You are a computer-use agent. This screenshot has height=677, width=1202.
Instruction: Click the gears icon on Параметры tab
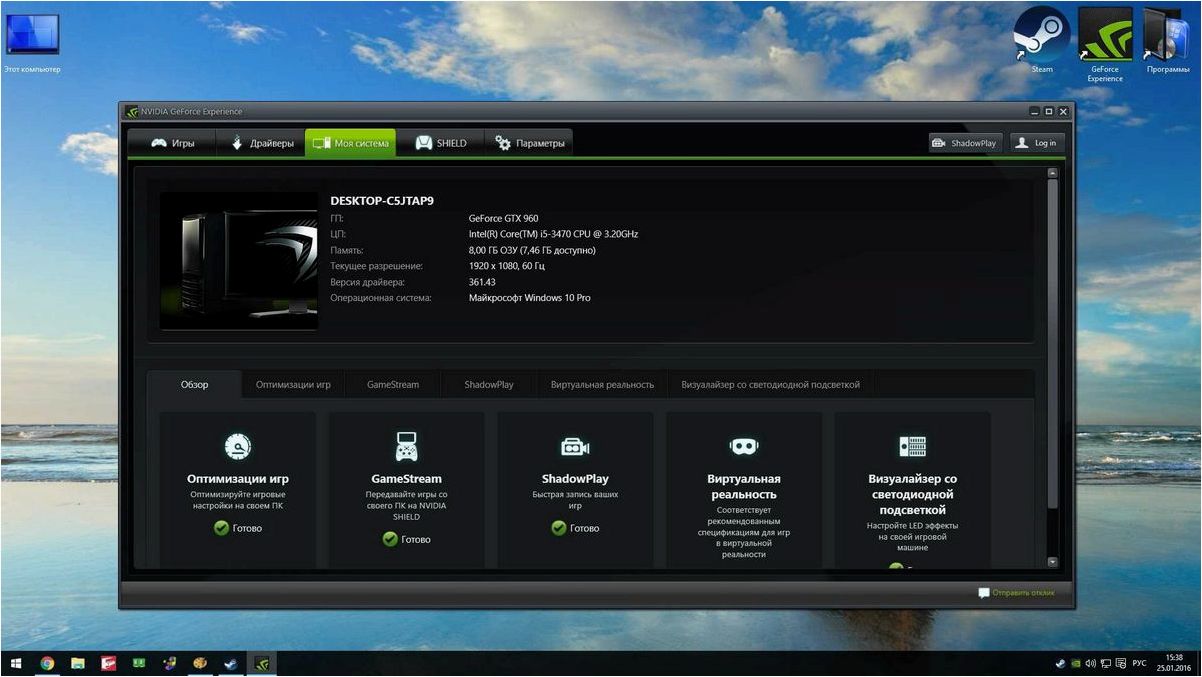coord(503,143)
